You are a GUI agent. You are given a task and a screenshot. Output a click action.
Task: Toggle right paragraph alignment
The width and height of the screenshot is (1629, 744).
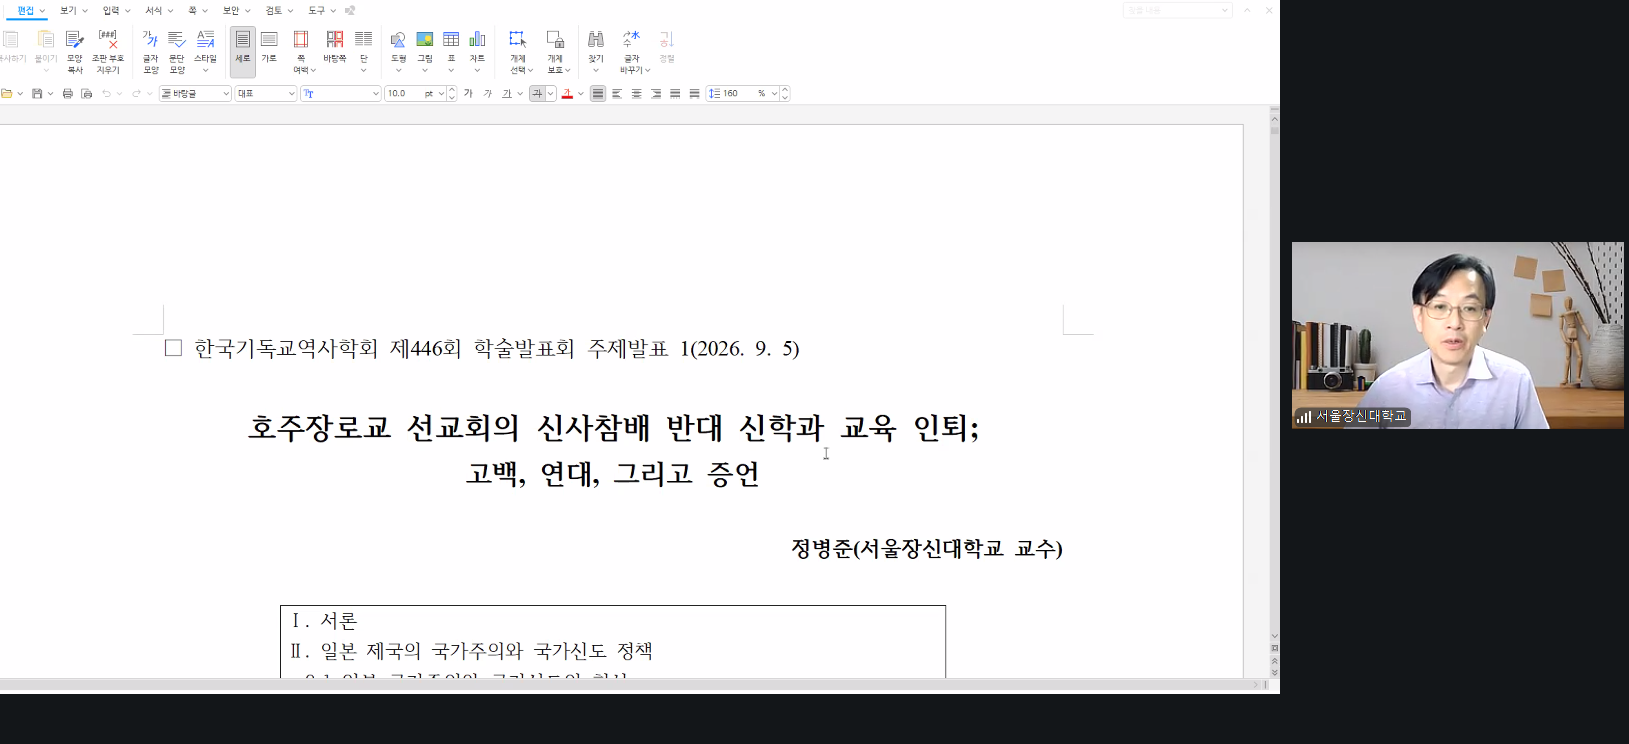tap(656, 94)
